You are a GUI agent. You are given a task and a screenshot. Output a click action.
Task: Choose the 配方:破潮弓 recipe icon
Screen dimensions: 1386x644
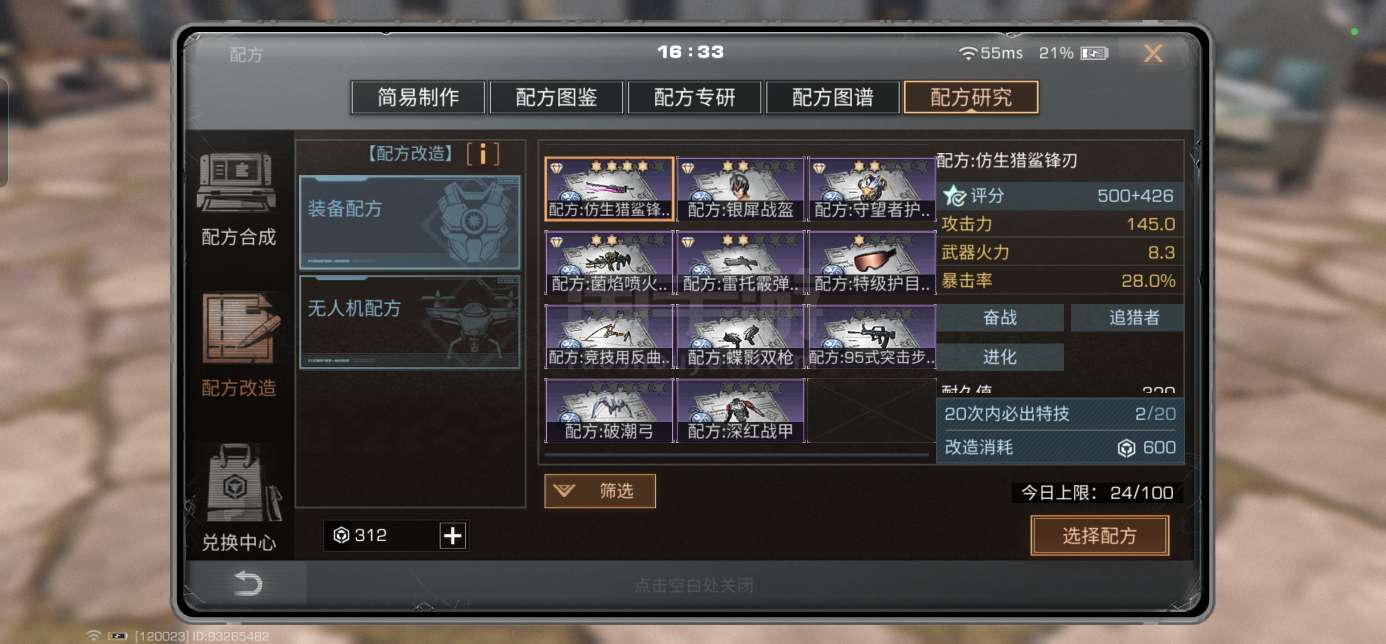(x=609, y=410)
